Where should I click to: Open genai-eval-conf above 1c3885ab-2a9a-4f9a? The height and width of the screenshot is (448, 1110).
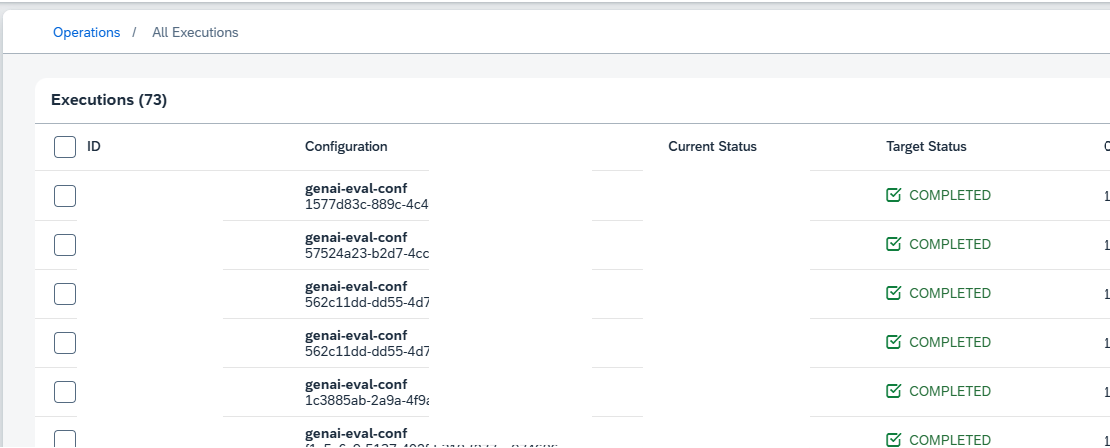356,384
